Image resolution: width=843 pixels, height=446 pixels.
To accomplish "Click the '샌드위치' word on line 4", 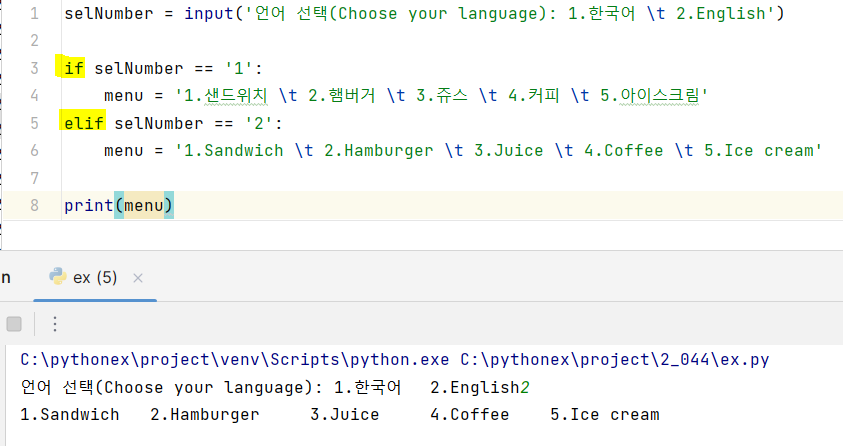I will (235, 96).
